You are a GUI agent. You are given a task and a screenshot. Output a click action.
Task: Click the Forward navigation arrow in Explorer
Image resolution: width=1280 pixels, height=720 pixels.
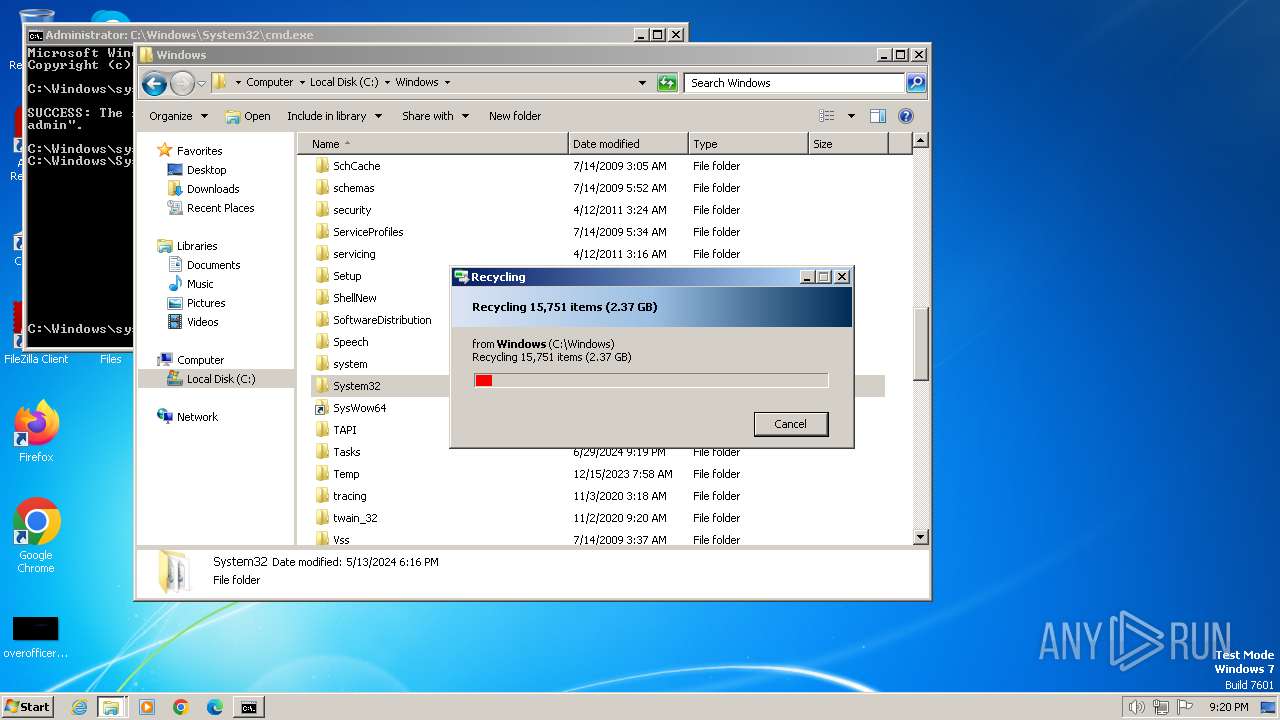point(182,83)
